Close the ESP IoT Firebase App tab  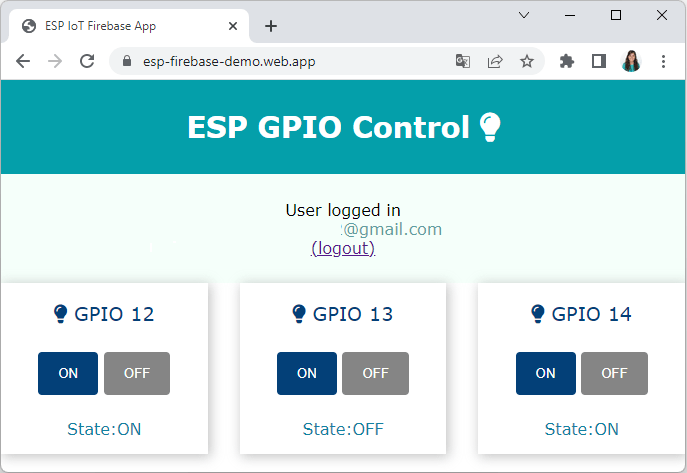pos(234,26)
